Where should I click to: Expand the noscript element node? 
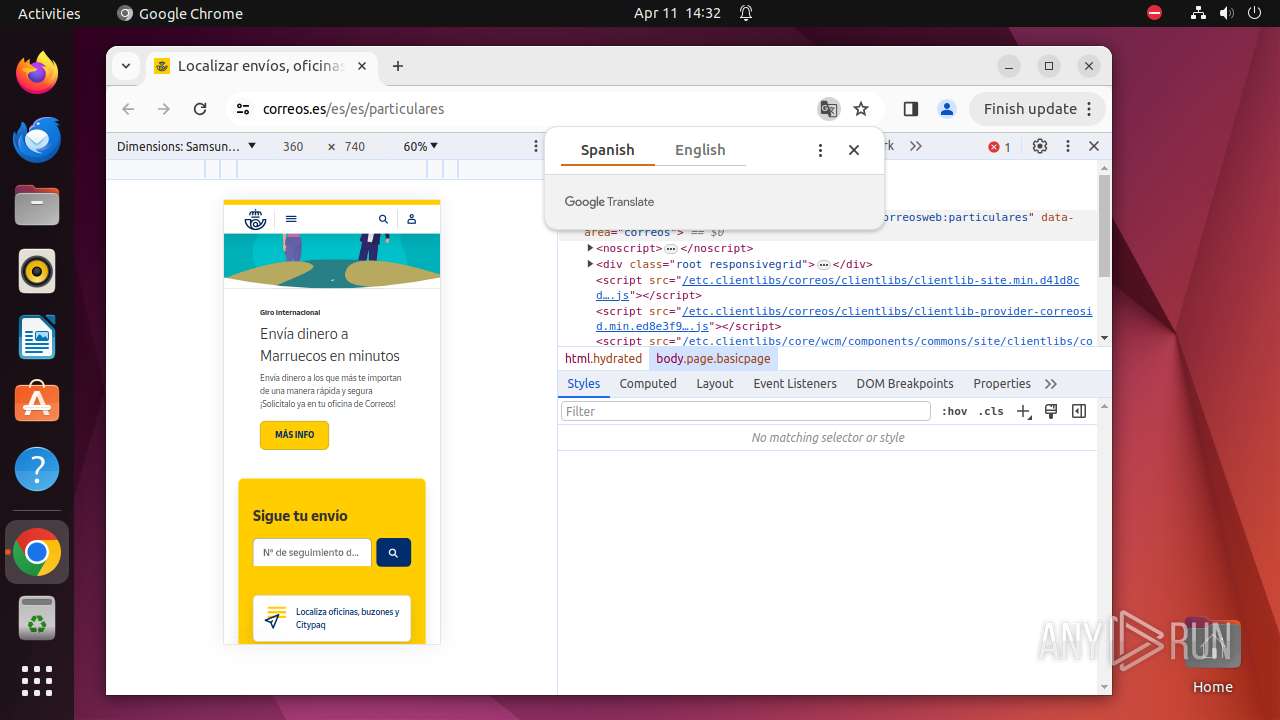coord(590,248)
